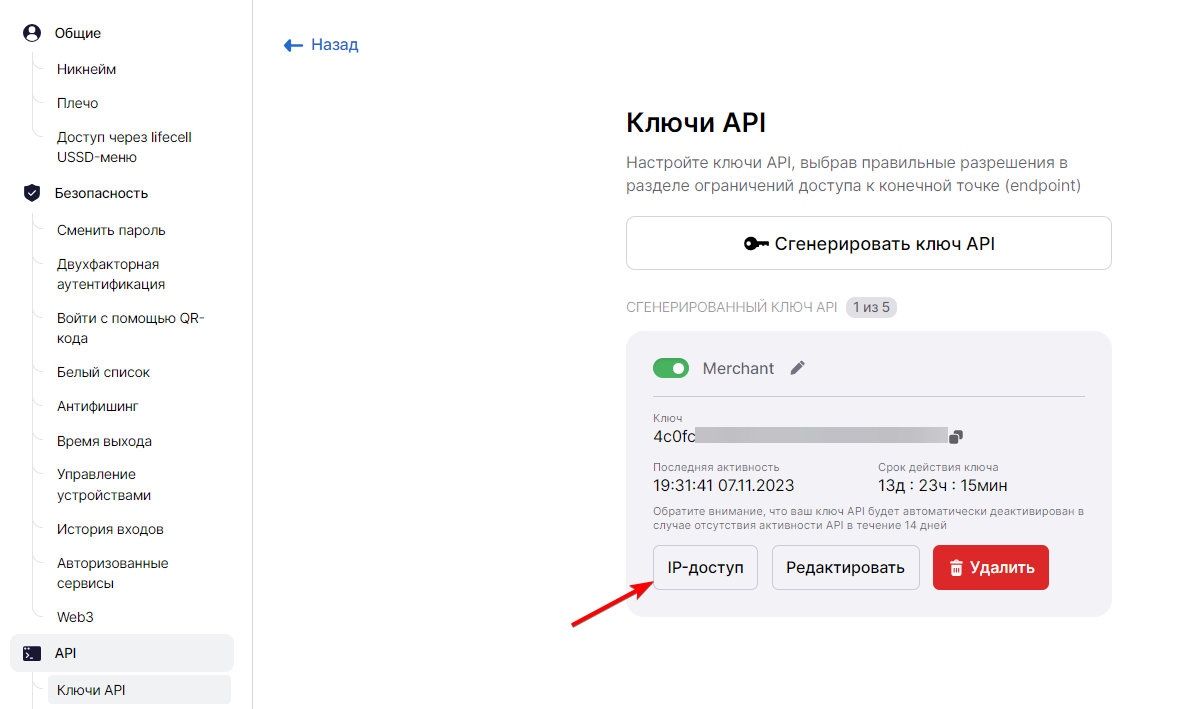1184x709 pixels.
Task: Open Никнейм in the sidebar
Action: coord(87,69)
